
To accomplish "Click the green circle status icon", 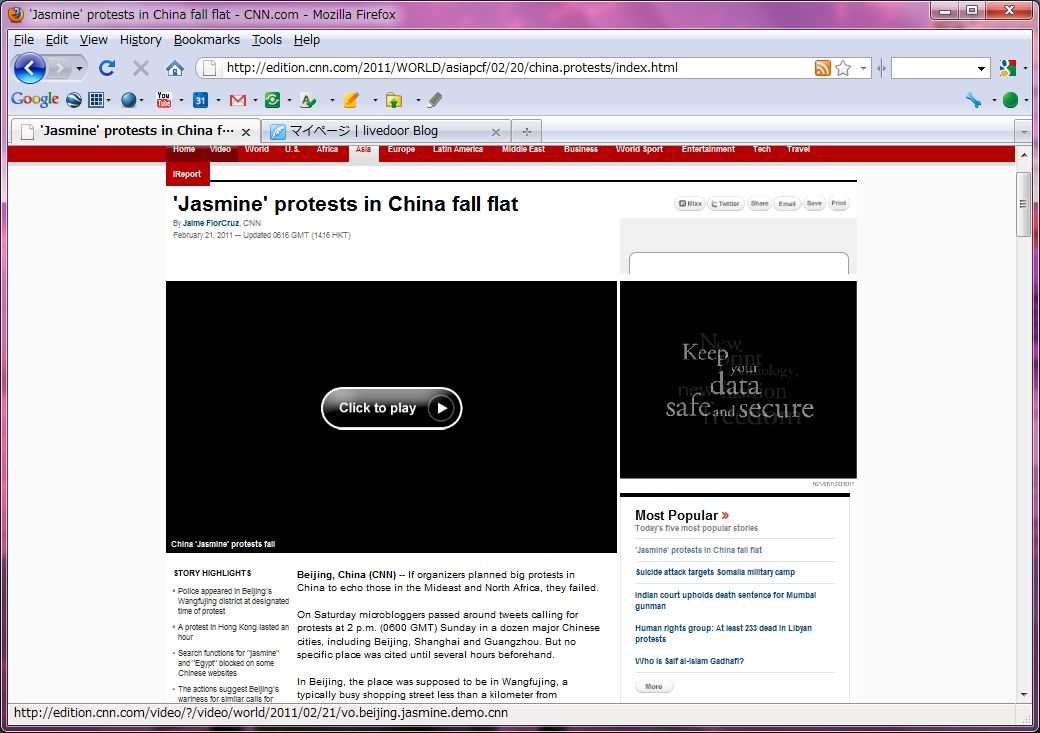I will (1010, 100).
